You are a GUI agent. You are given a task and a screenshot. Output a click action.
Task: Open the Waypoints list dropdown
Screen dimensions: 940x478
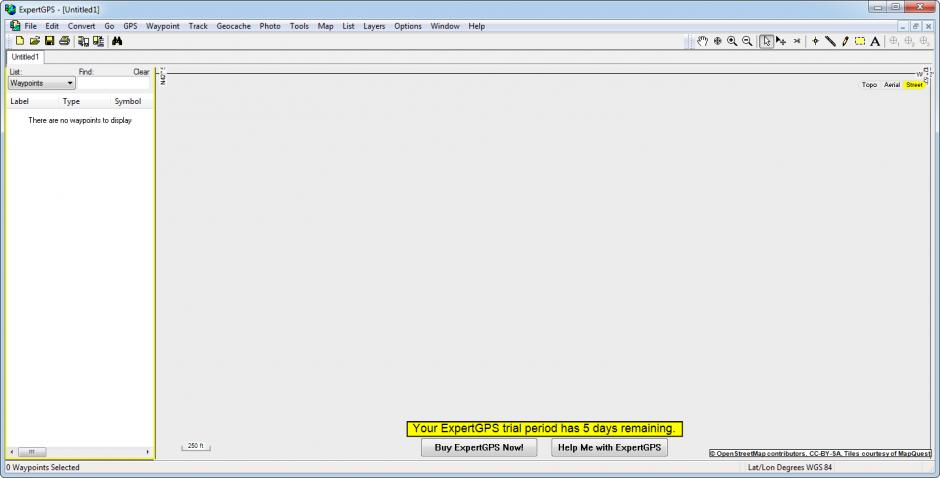pyautogui.click(x=41, y=83)
